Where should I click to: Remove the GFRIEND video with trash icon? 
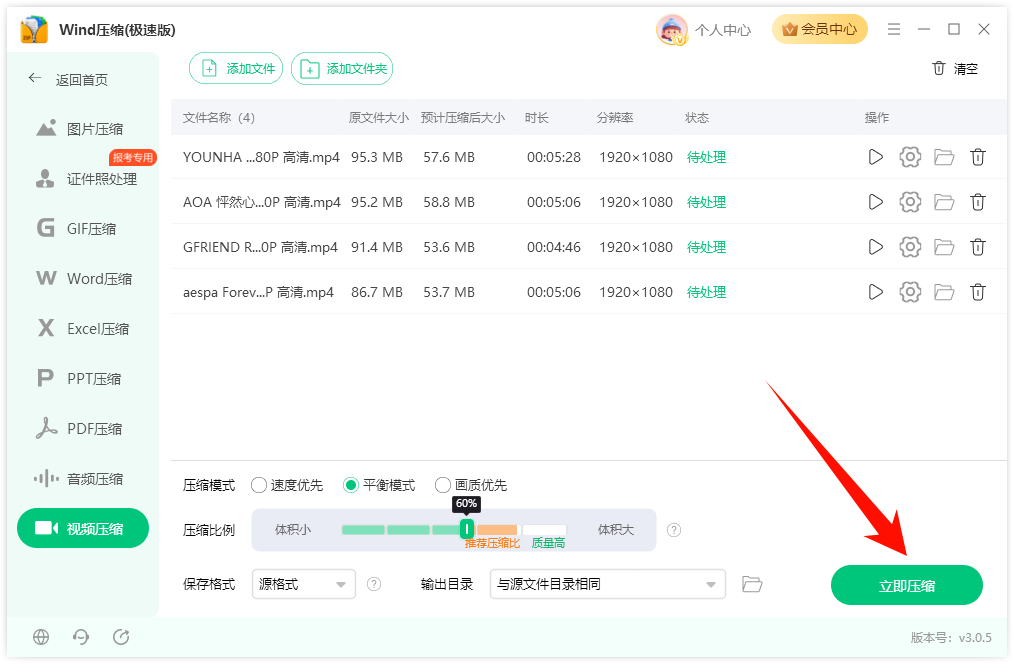[978, 247]
